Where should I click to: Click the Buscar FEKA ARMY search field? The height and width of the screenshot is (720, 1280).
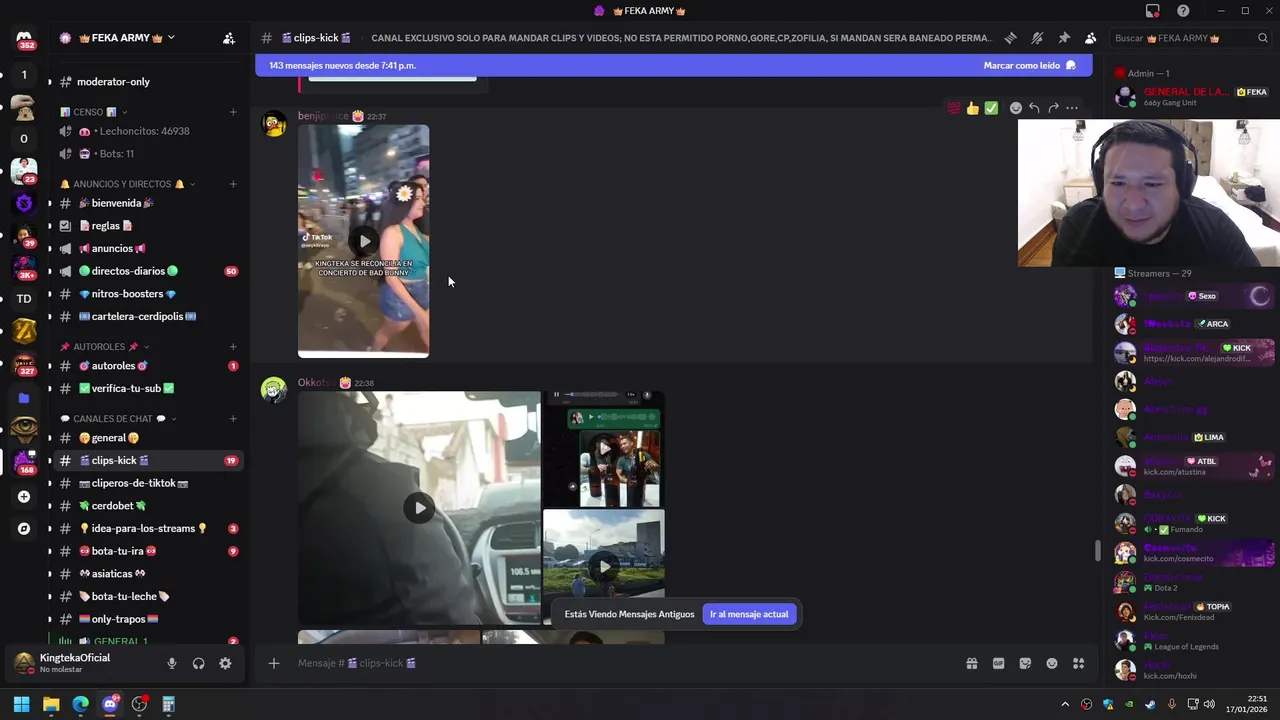click(x=1192, y=38)
